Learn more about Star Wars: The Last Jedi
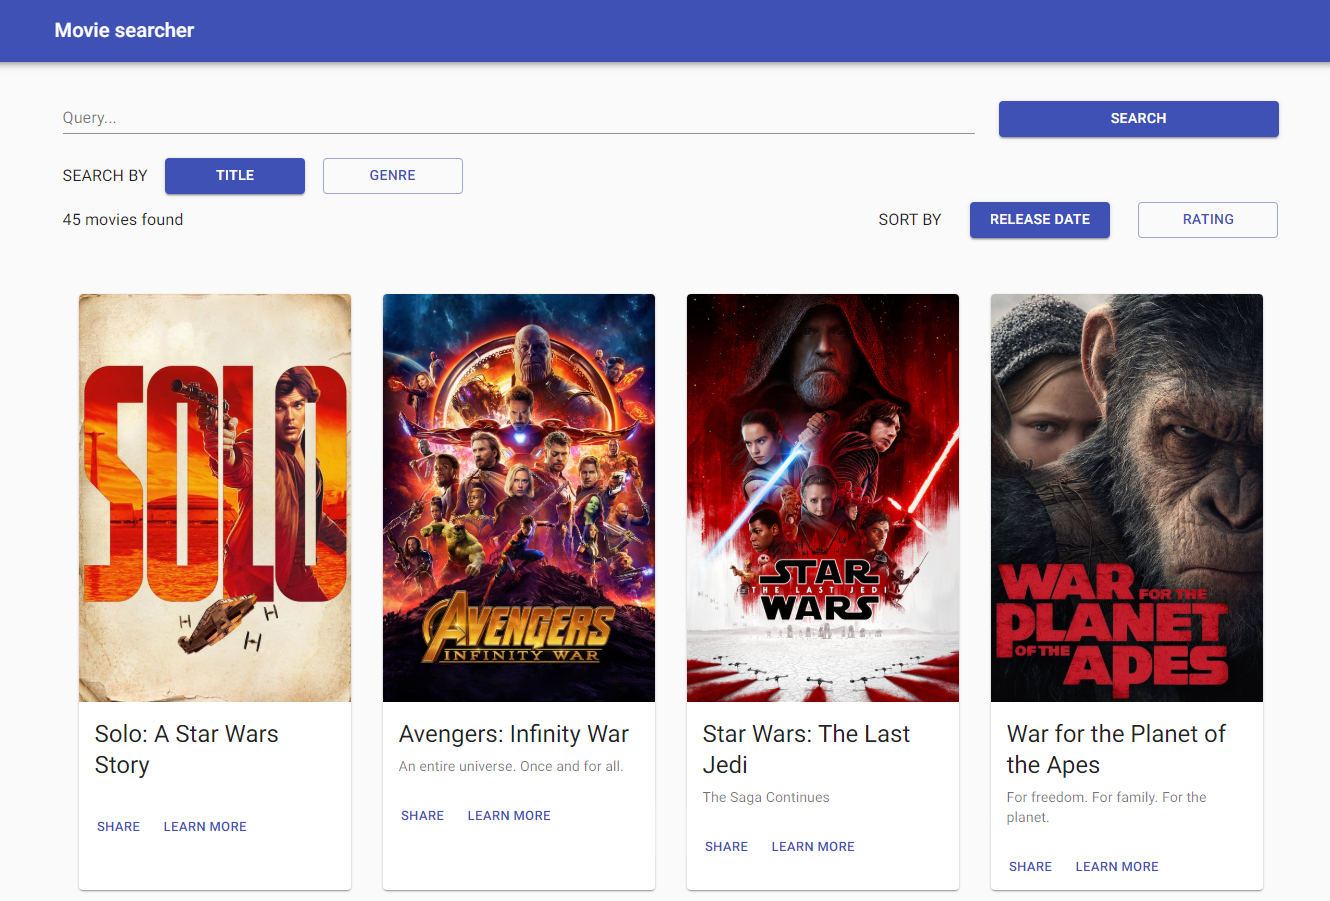The height and width of the screenshot is (901, 1330). 813,846
